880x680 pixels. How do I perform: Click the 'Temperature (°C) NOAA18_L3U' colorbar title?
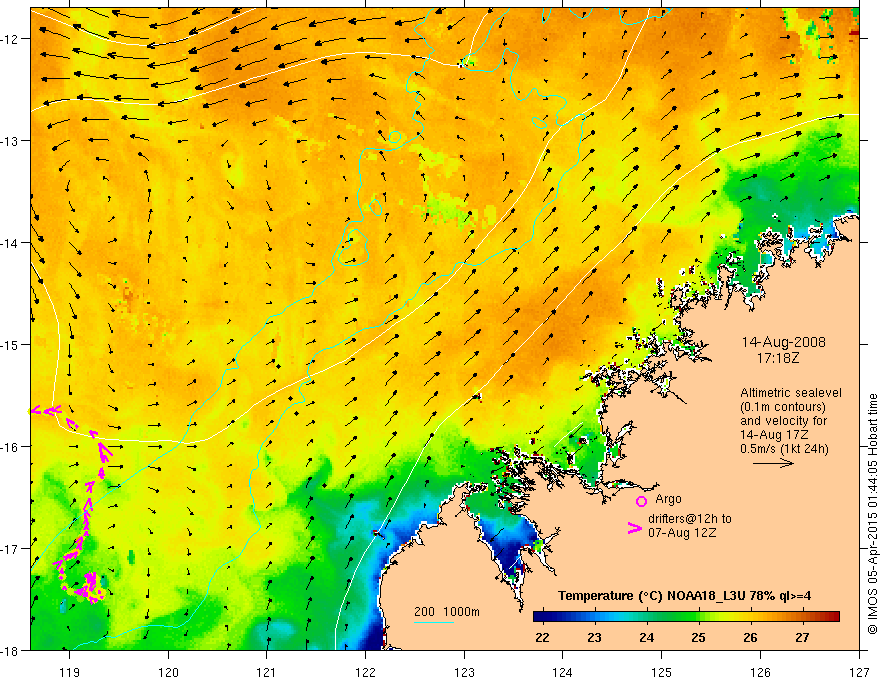651,596
